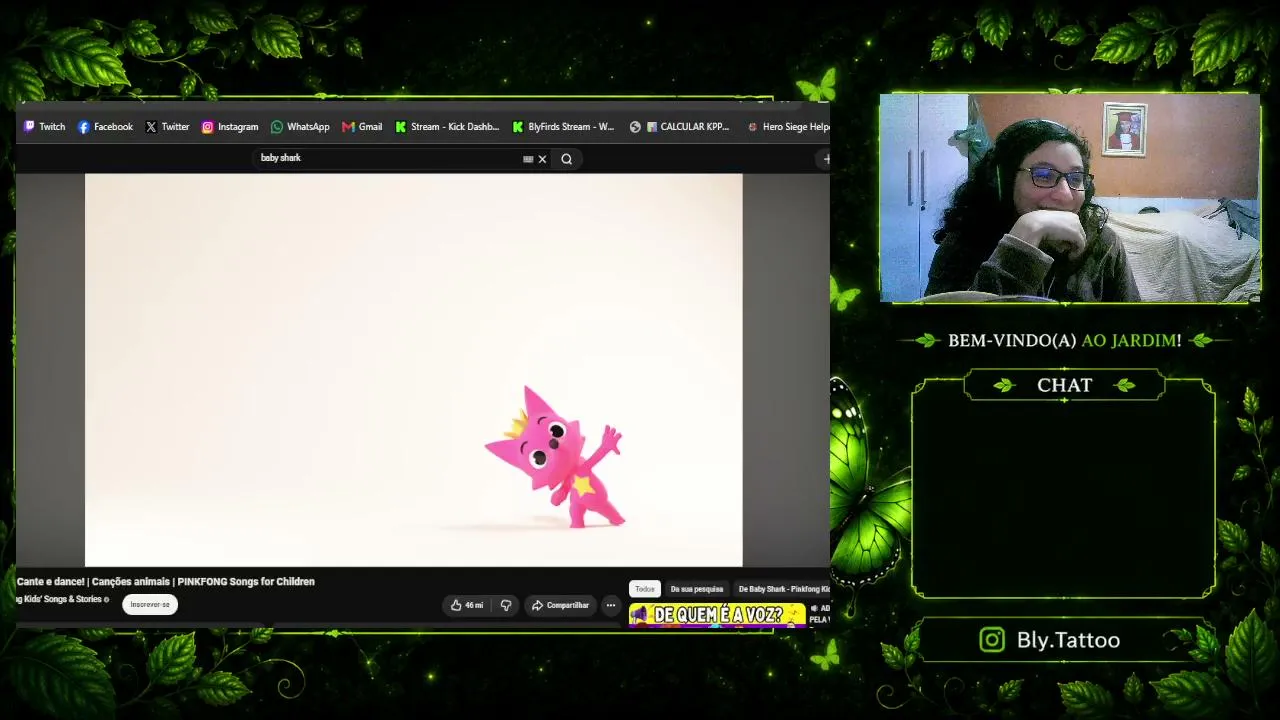Click the magnifier search button
The width and height of the screenshot is (1280, 720).
click(x=567, y=159)
